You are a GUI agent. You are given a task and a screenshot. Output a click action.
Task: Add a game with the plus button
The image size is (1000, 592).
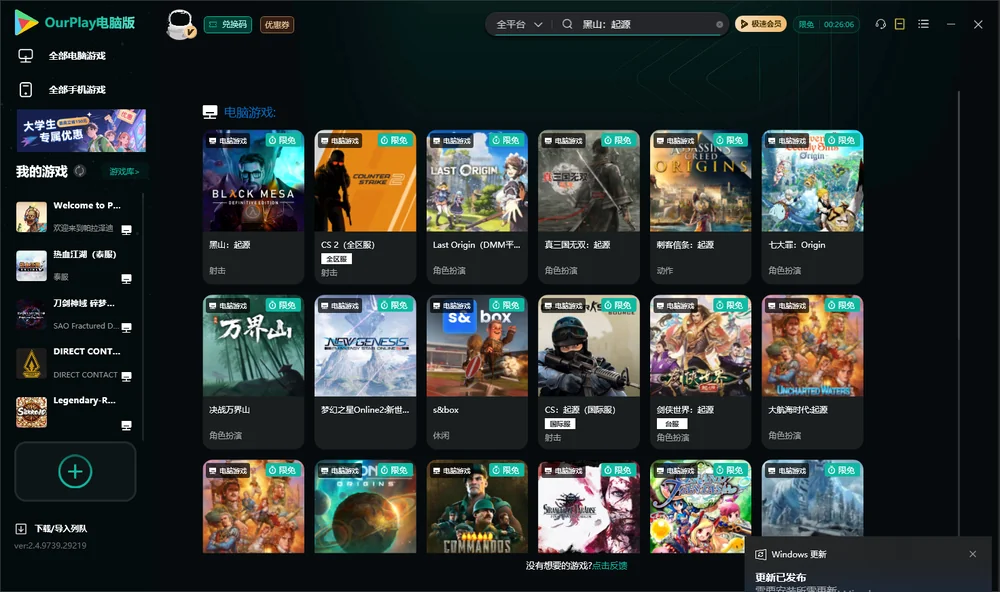(75, 471)
